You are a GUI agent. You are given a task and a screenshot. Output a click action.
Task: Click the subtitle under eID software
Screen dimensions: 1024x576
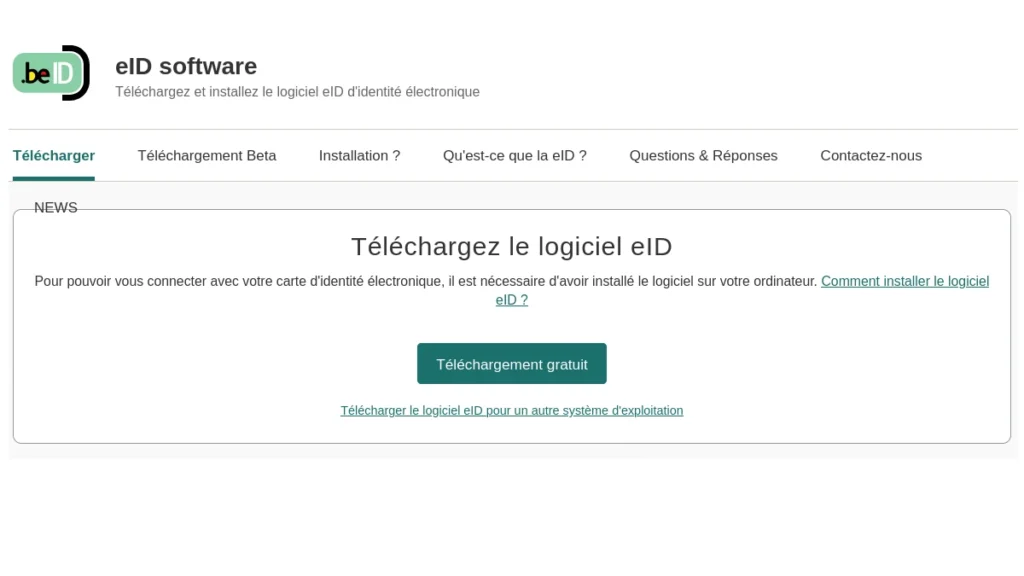pos(297,92)
